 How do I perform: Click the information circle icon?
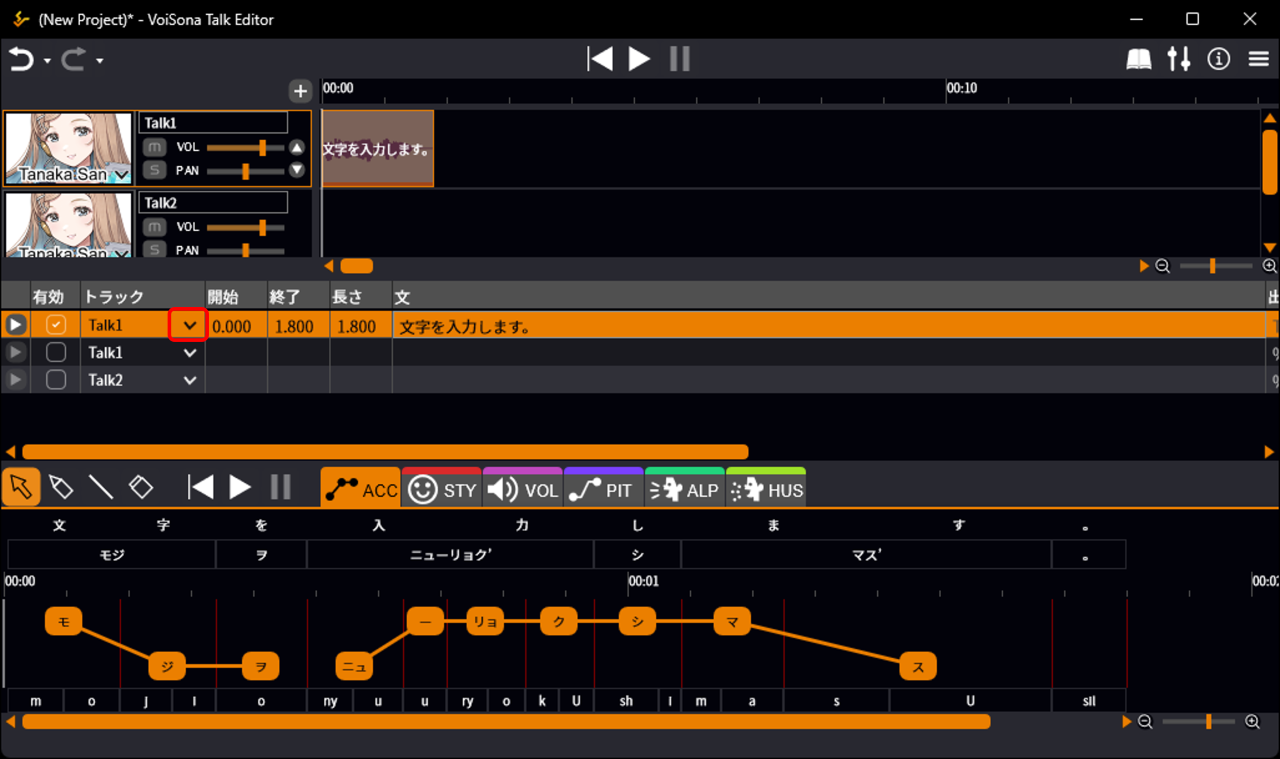1218,60
